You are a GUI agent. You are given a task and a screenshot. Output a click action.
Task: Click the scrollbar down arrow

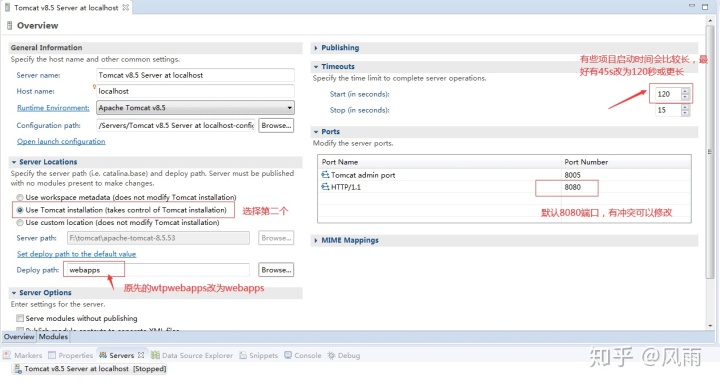click(x=710, y=325)
